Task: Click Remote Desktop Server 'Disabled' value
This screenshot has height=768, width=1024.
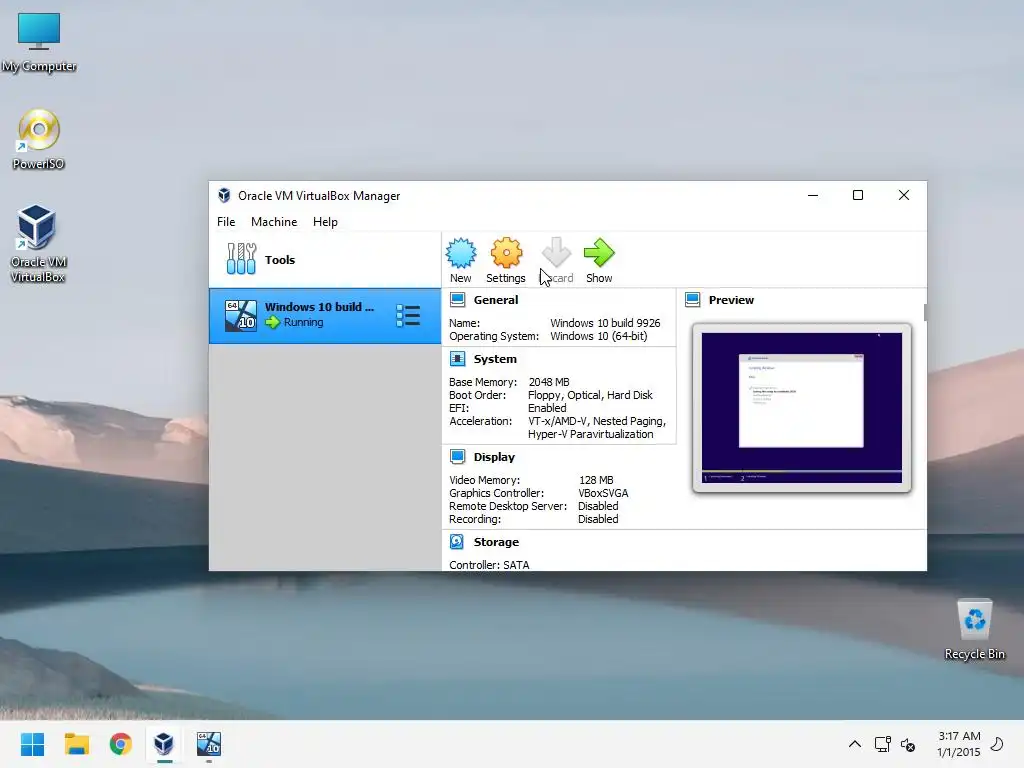Action: click(598, 505)
